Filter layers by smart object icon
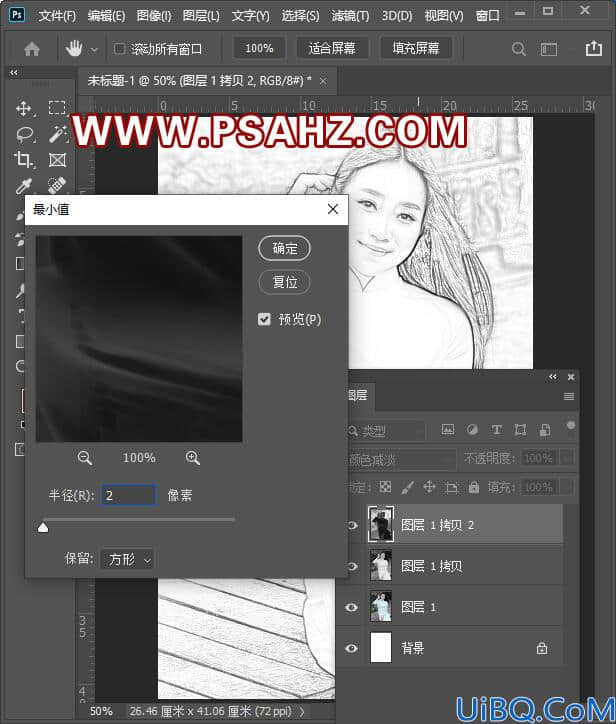The width and height of the screenshot is (616, 724). 545,430
